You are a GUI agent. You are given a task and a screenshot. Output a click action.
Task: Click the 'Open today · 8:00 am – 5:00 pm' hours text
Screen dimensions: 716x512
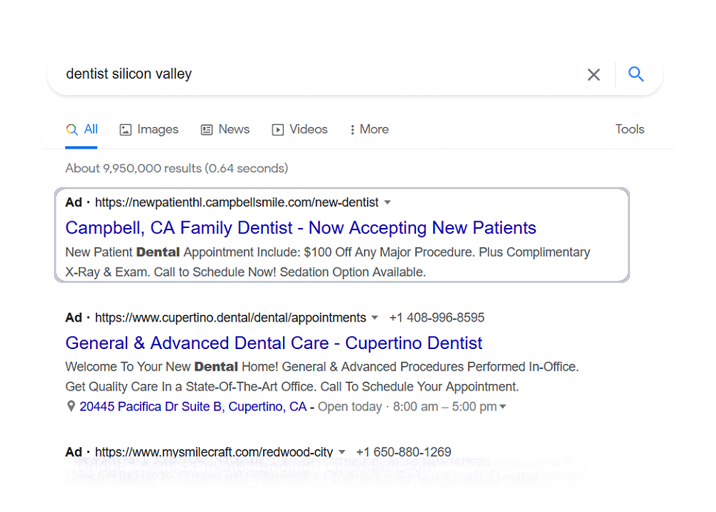point(407,406)
